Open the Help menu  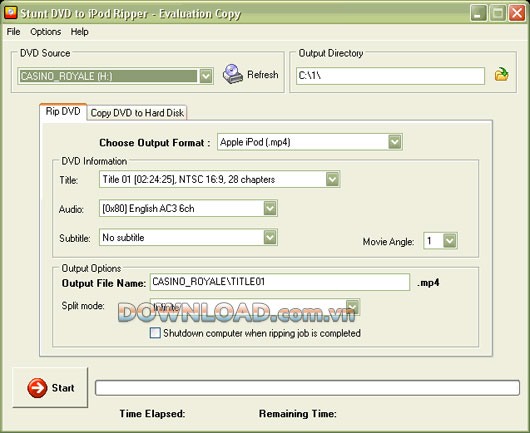coord(79,32)
